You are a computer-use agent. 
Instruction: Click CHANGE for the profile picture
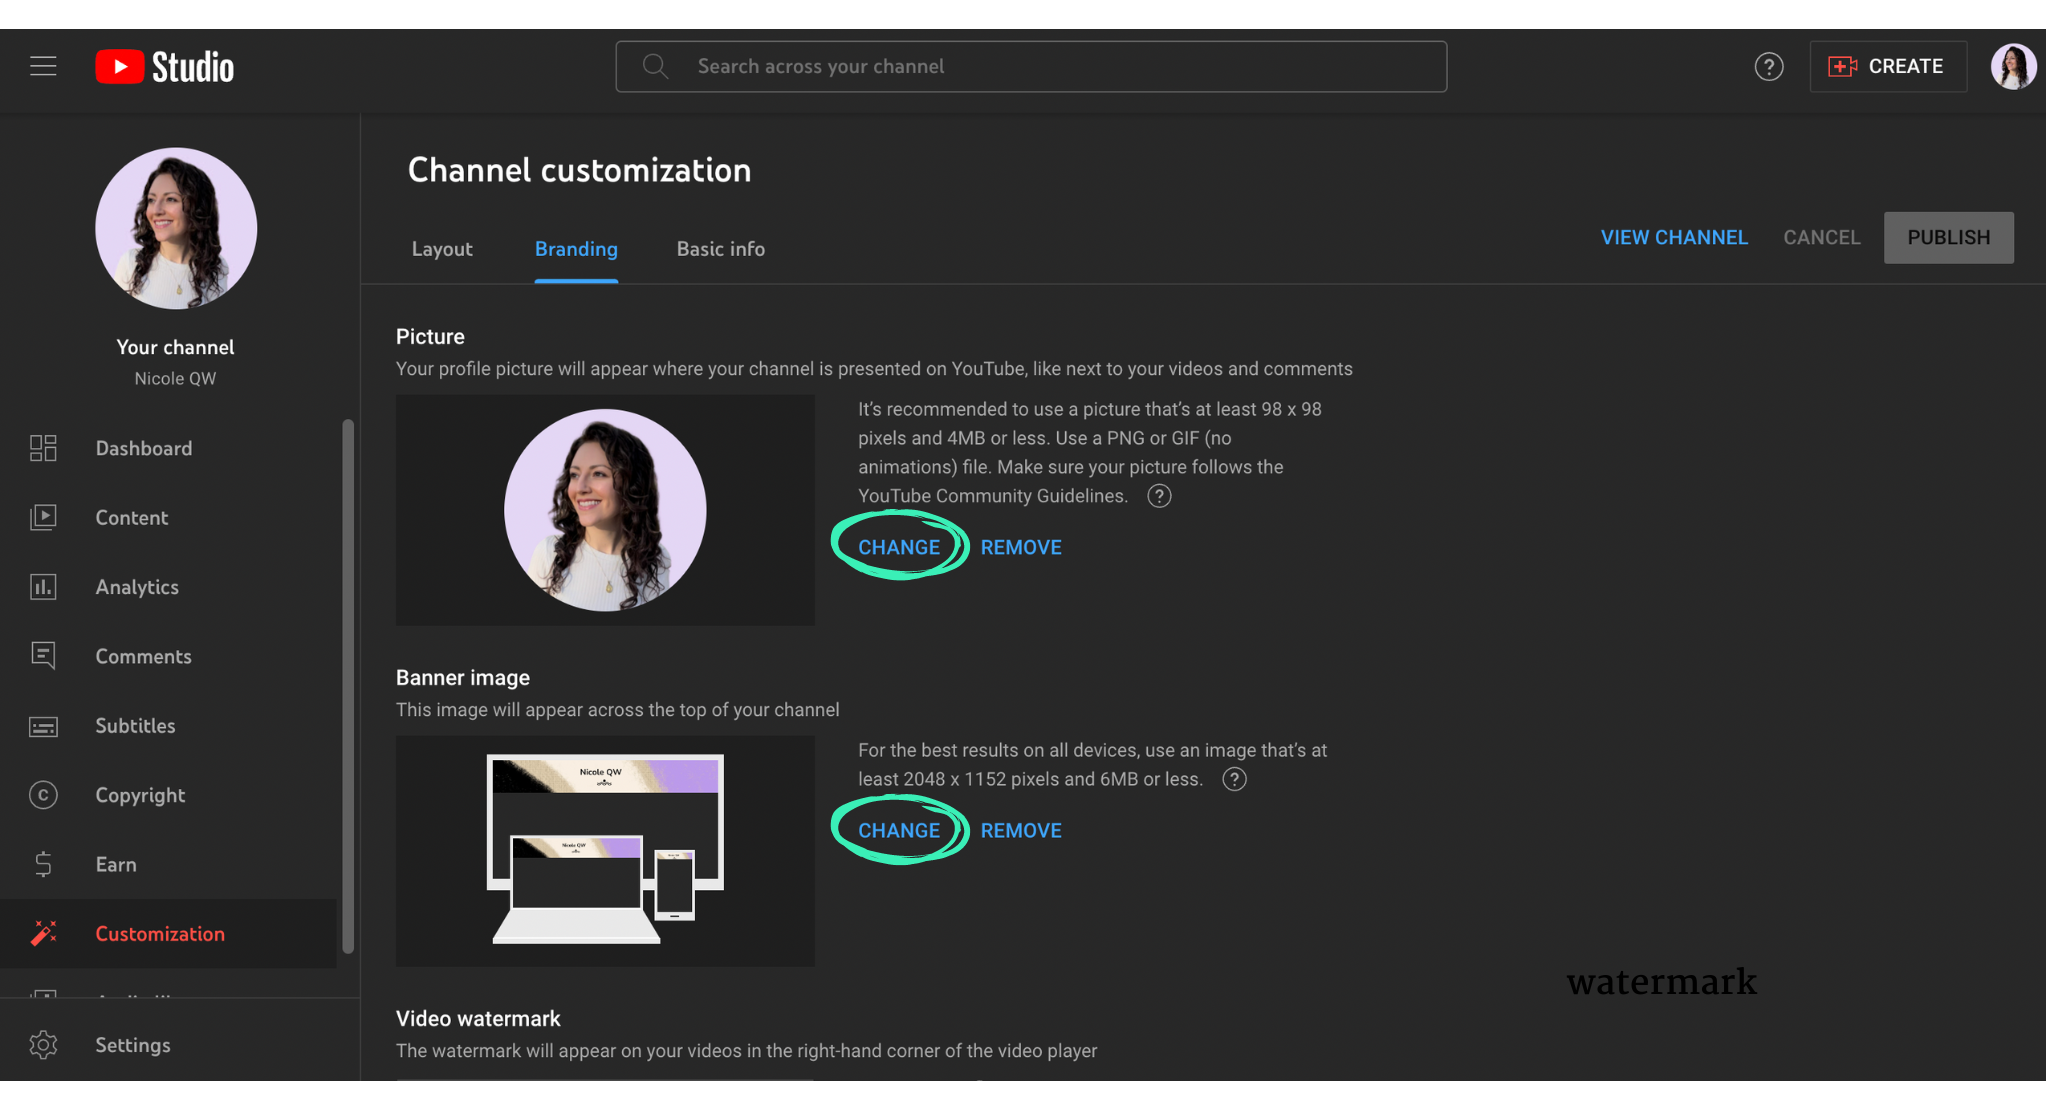(x=898, y=547)
